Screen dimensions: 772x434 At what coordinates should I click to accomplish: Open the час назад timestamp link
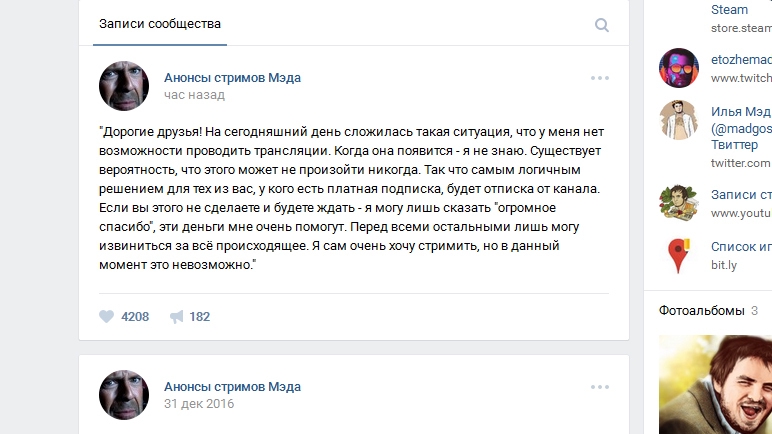coord(194,95)
